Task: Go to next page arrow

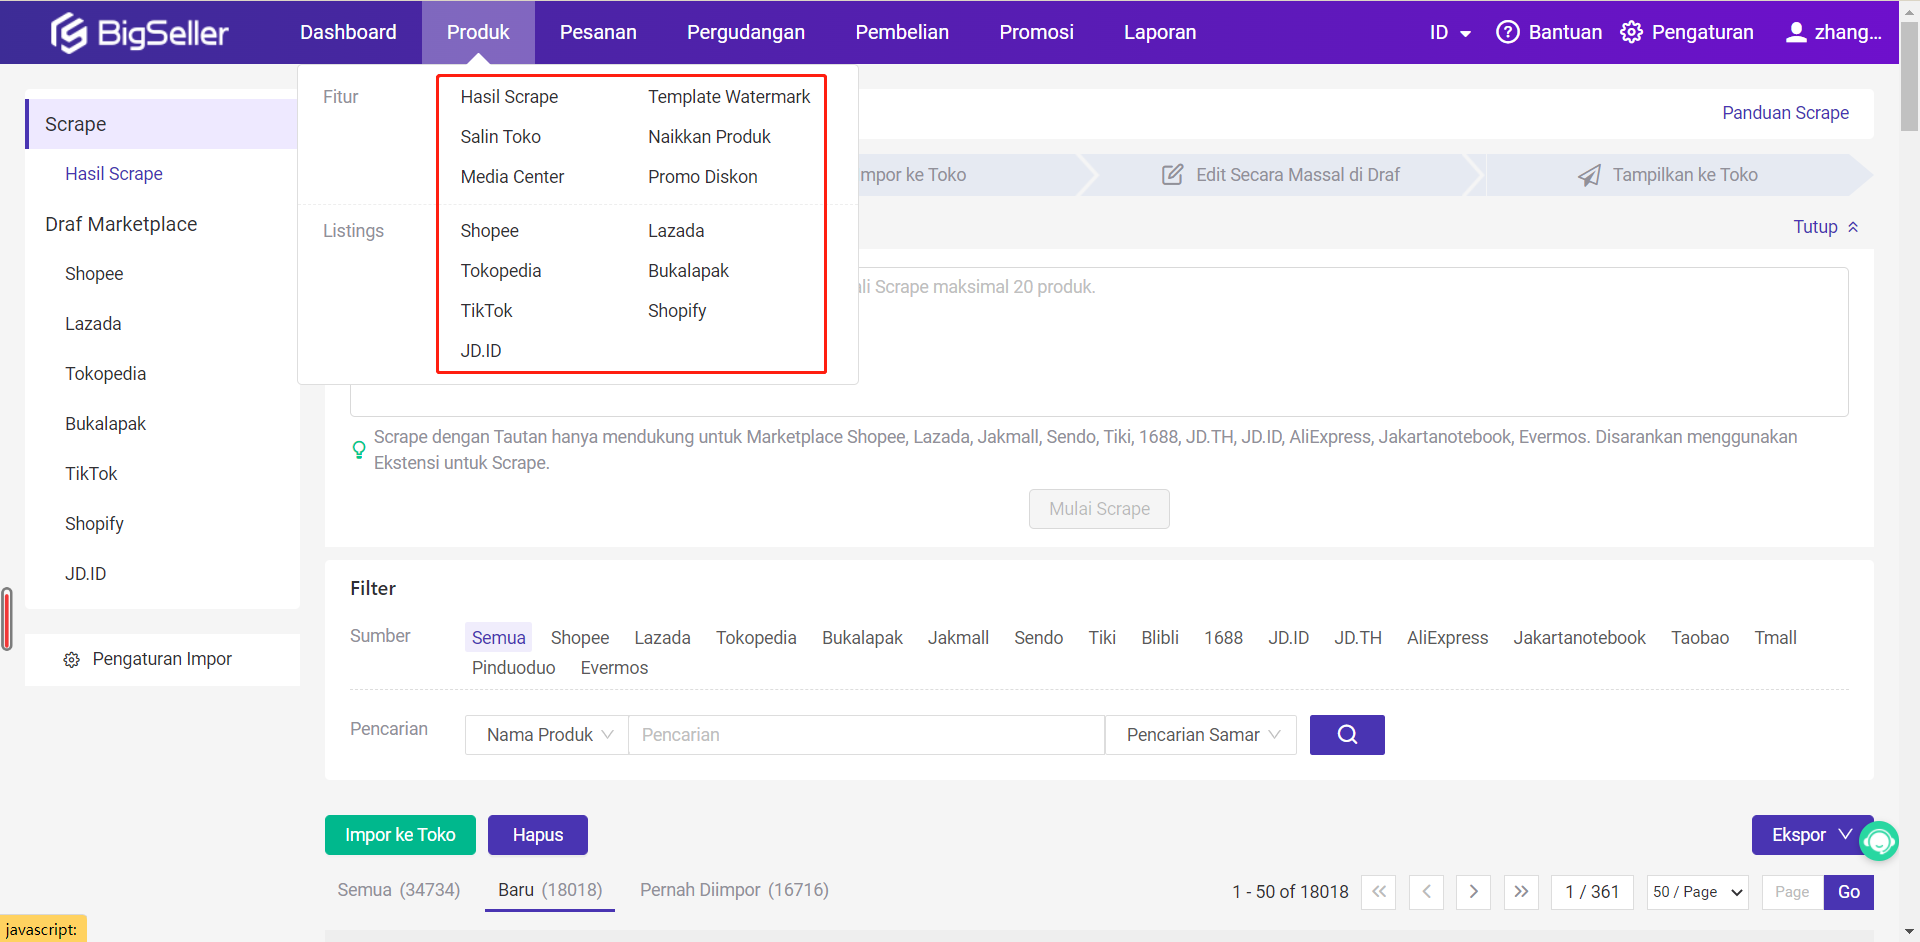Action: (1473, 892)
